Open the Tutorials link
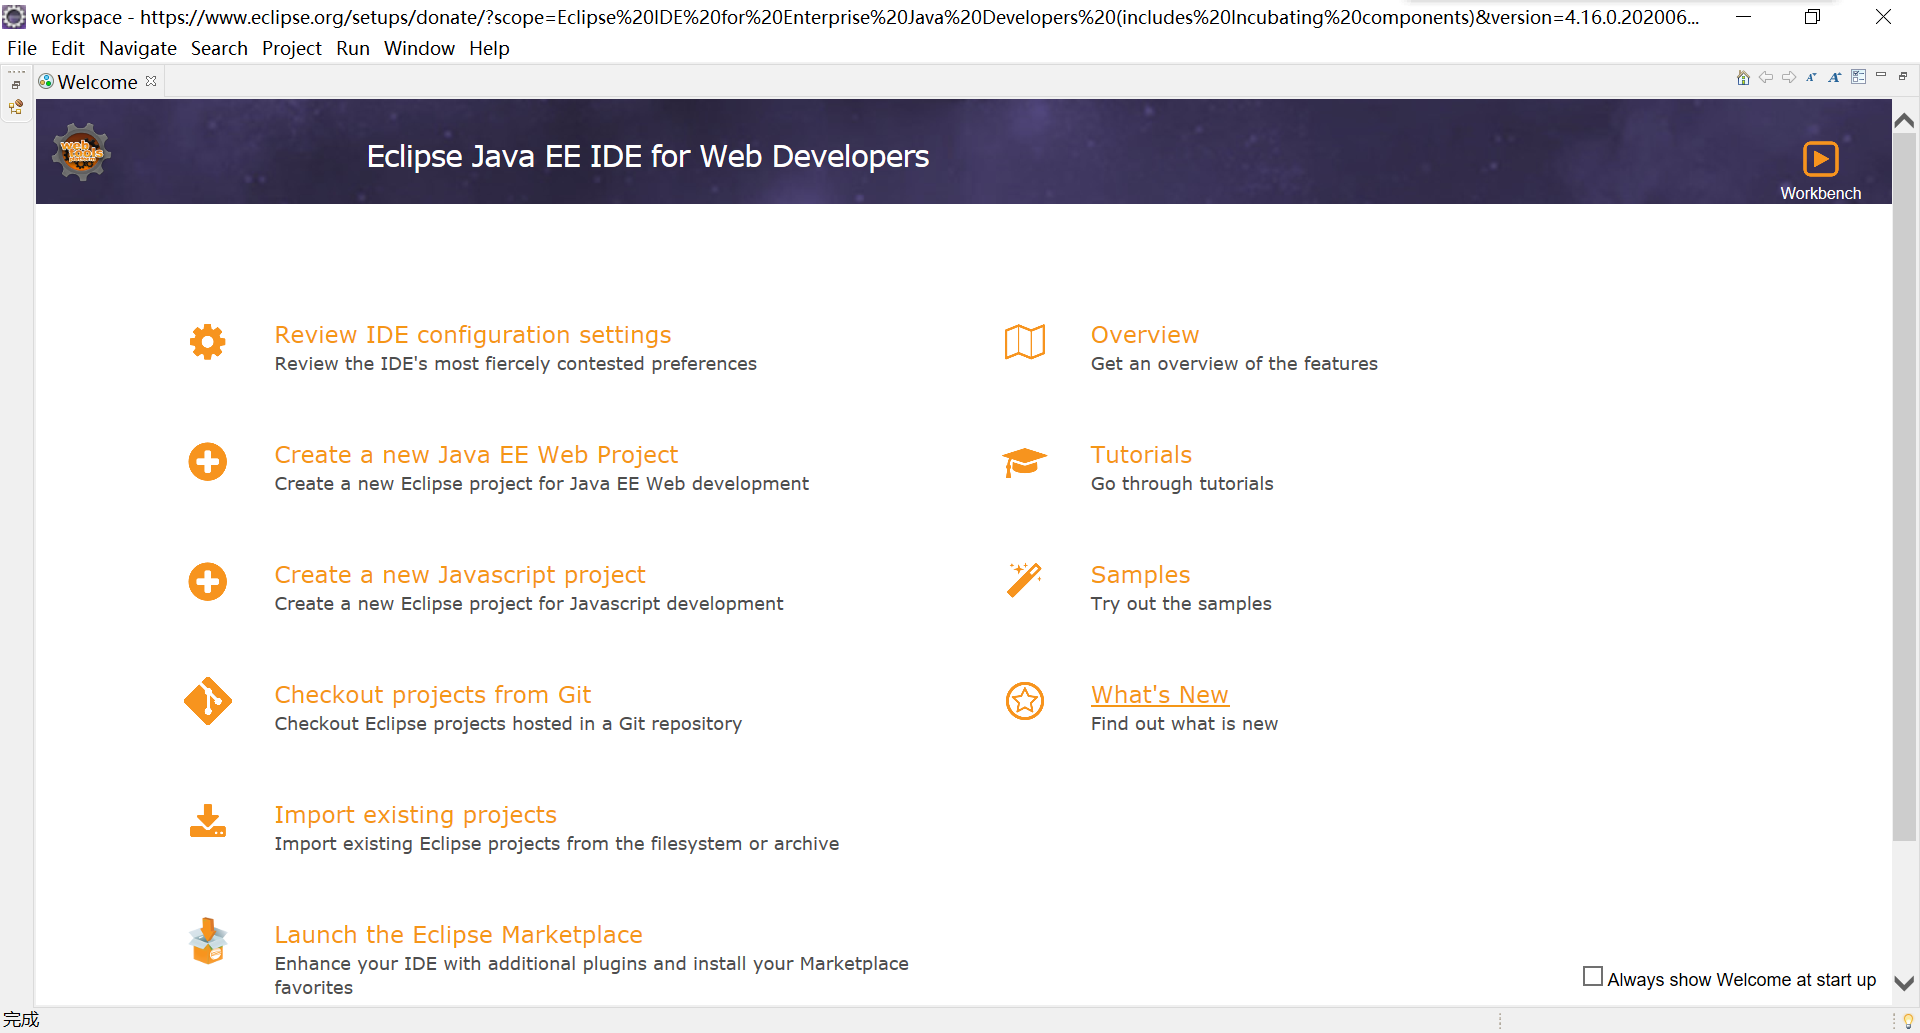The image size is (1920, 1033). 1141,455
